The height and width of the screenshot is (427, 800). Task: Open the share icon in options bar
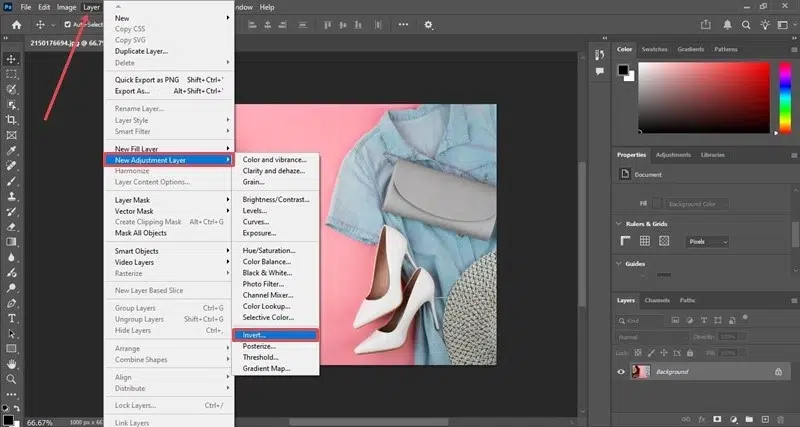click(x=706, y=24)
